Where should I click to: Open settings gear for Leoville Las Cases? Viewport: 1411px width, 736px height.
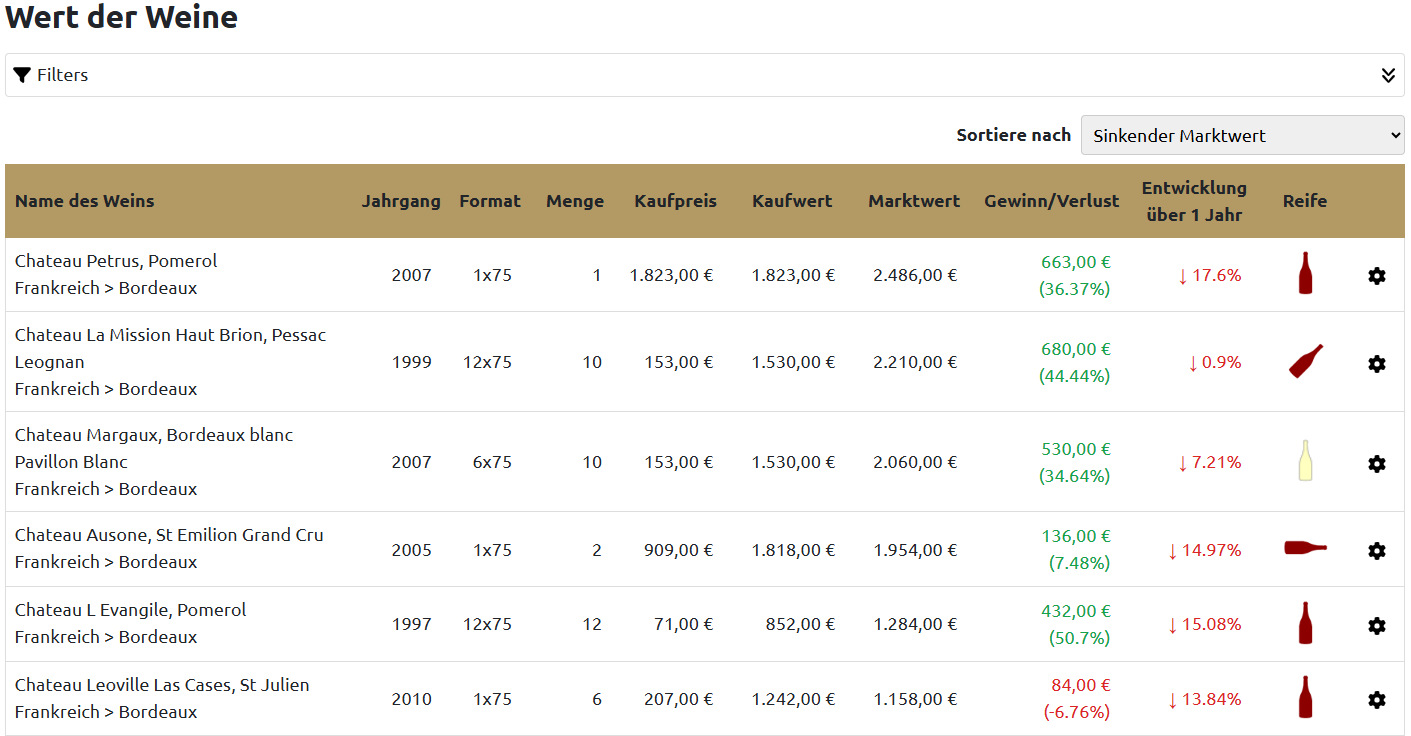[1377, 700]
